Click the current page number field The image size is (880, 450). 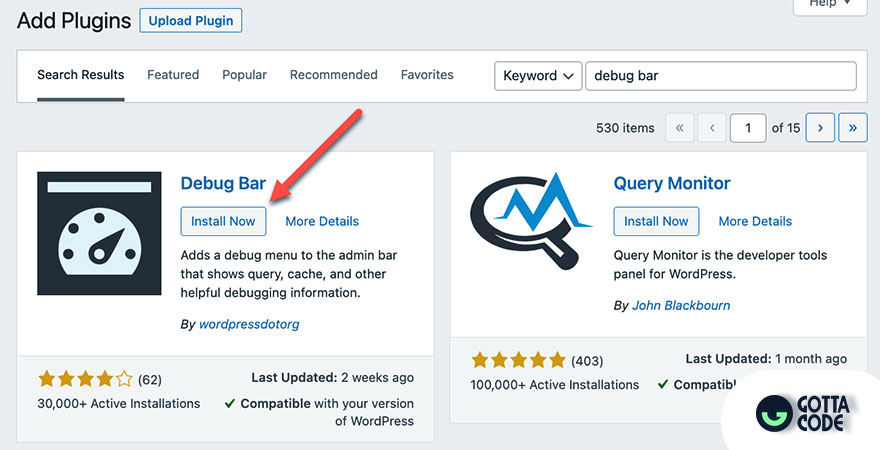click(748, 128)
